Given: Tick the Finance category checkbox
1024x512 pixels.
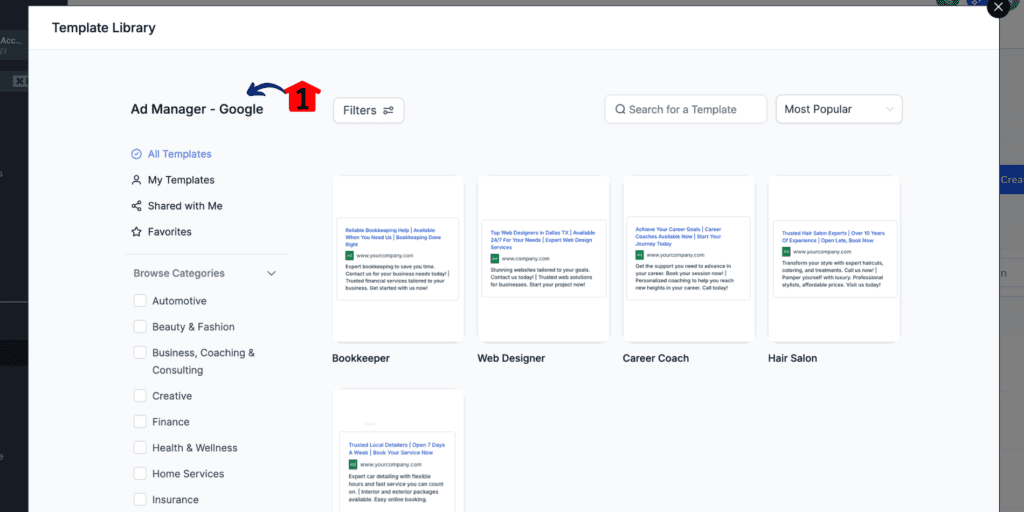Looking at the screenshot, I should 140,422.
